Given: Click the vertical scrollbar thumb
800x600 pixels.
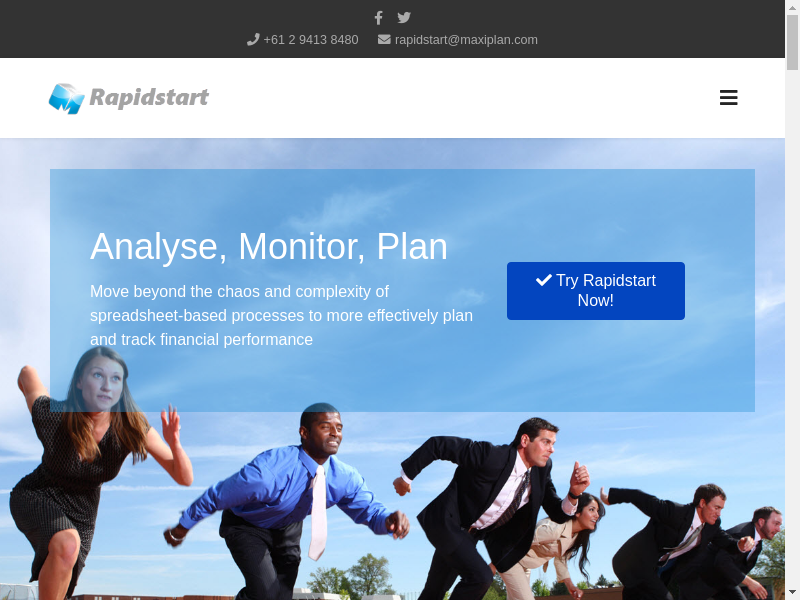Looking at the screenshot, I should (x=792, y=42).
